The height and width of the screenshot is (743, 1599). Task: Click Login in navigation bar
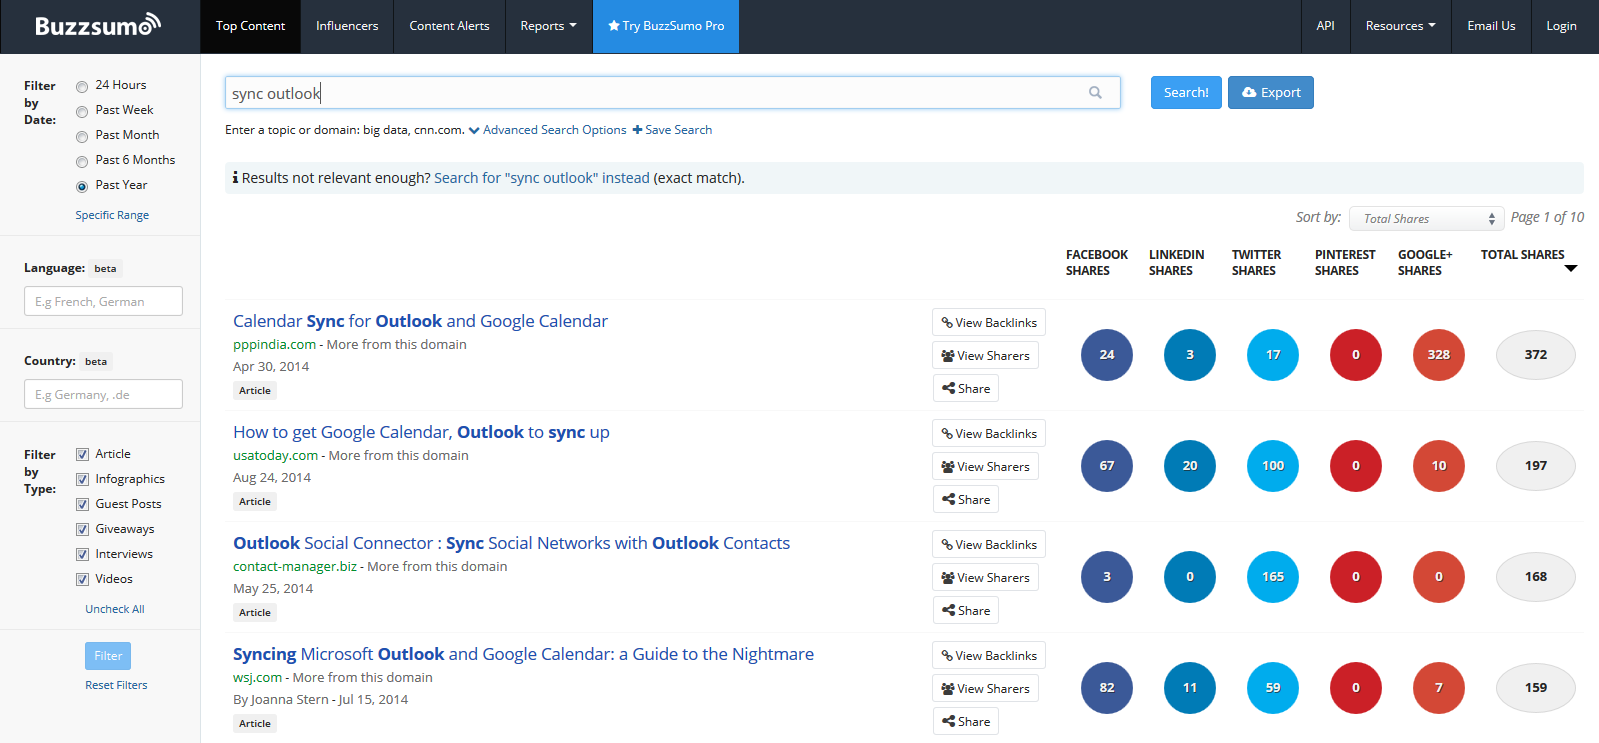click(x=1561, y=26)
